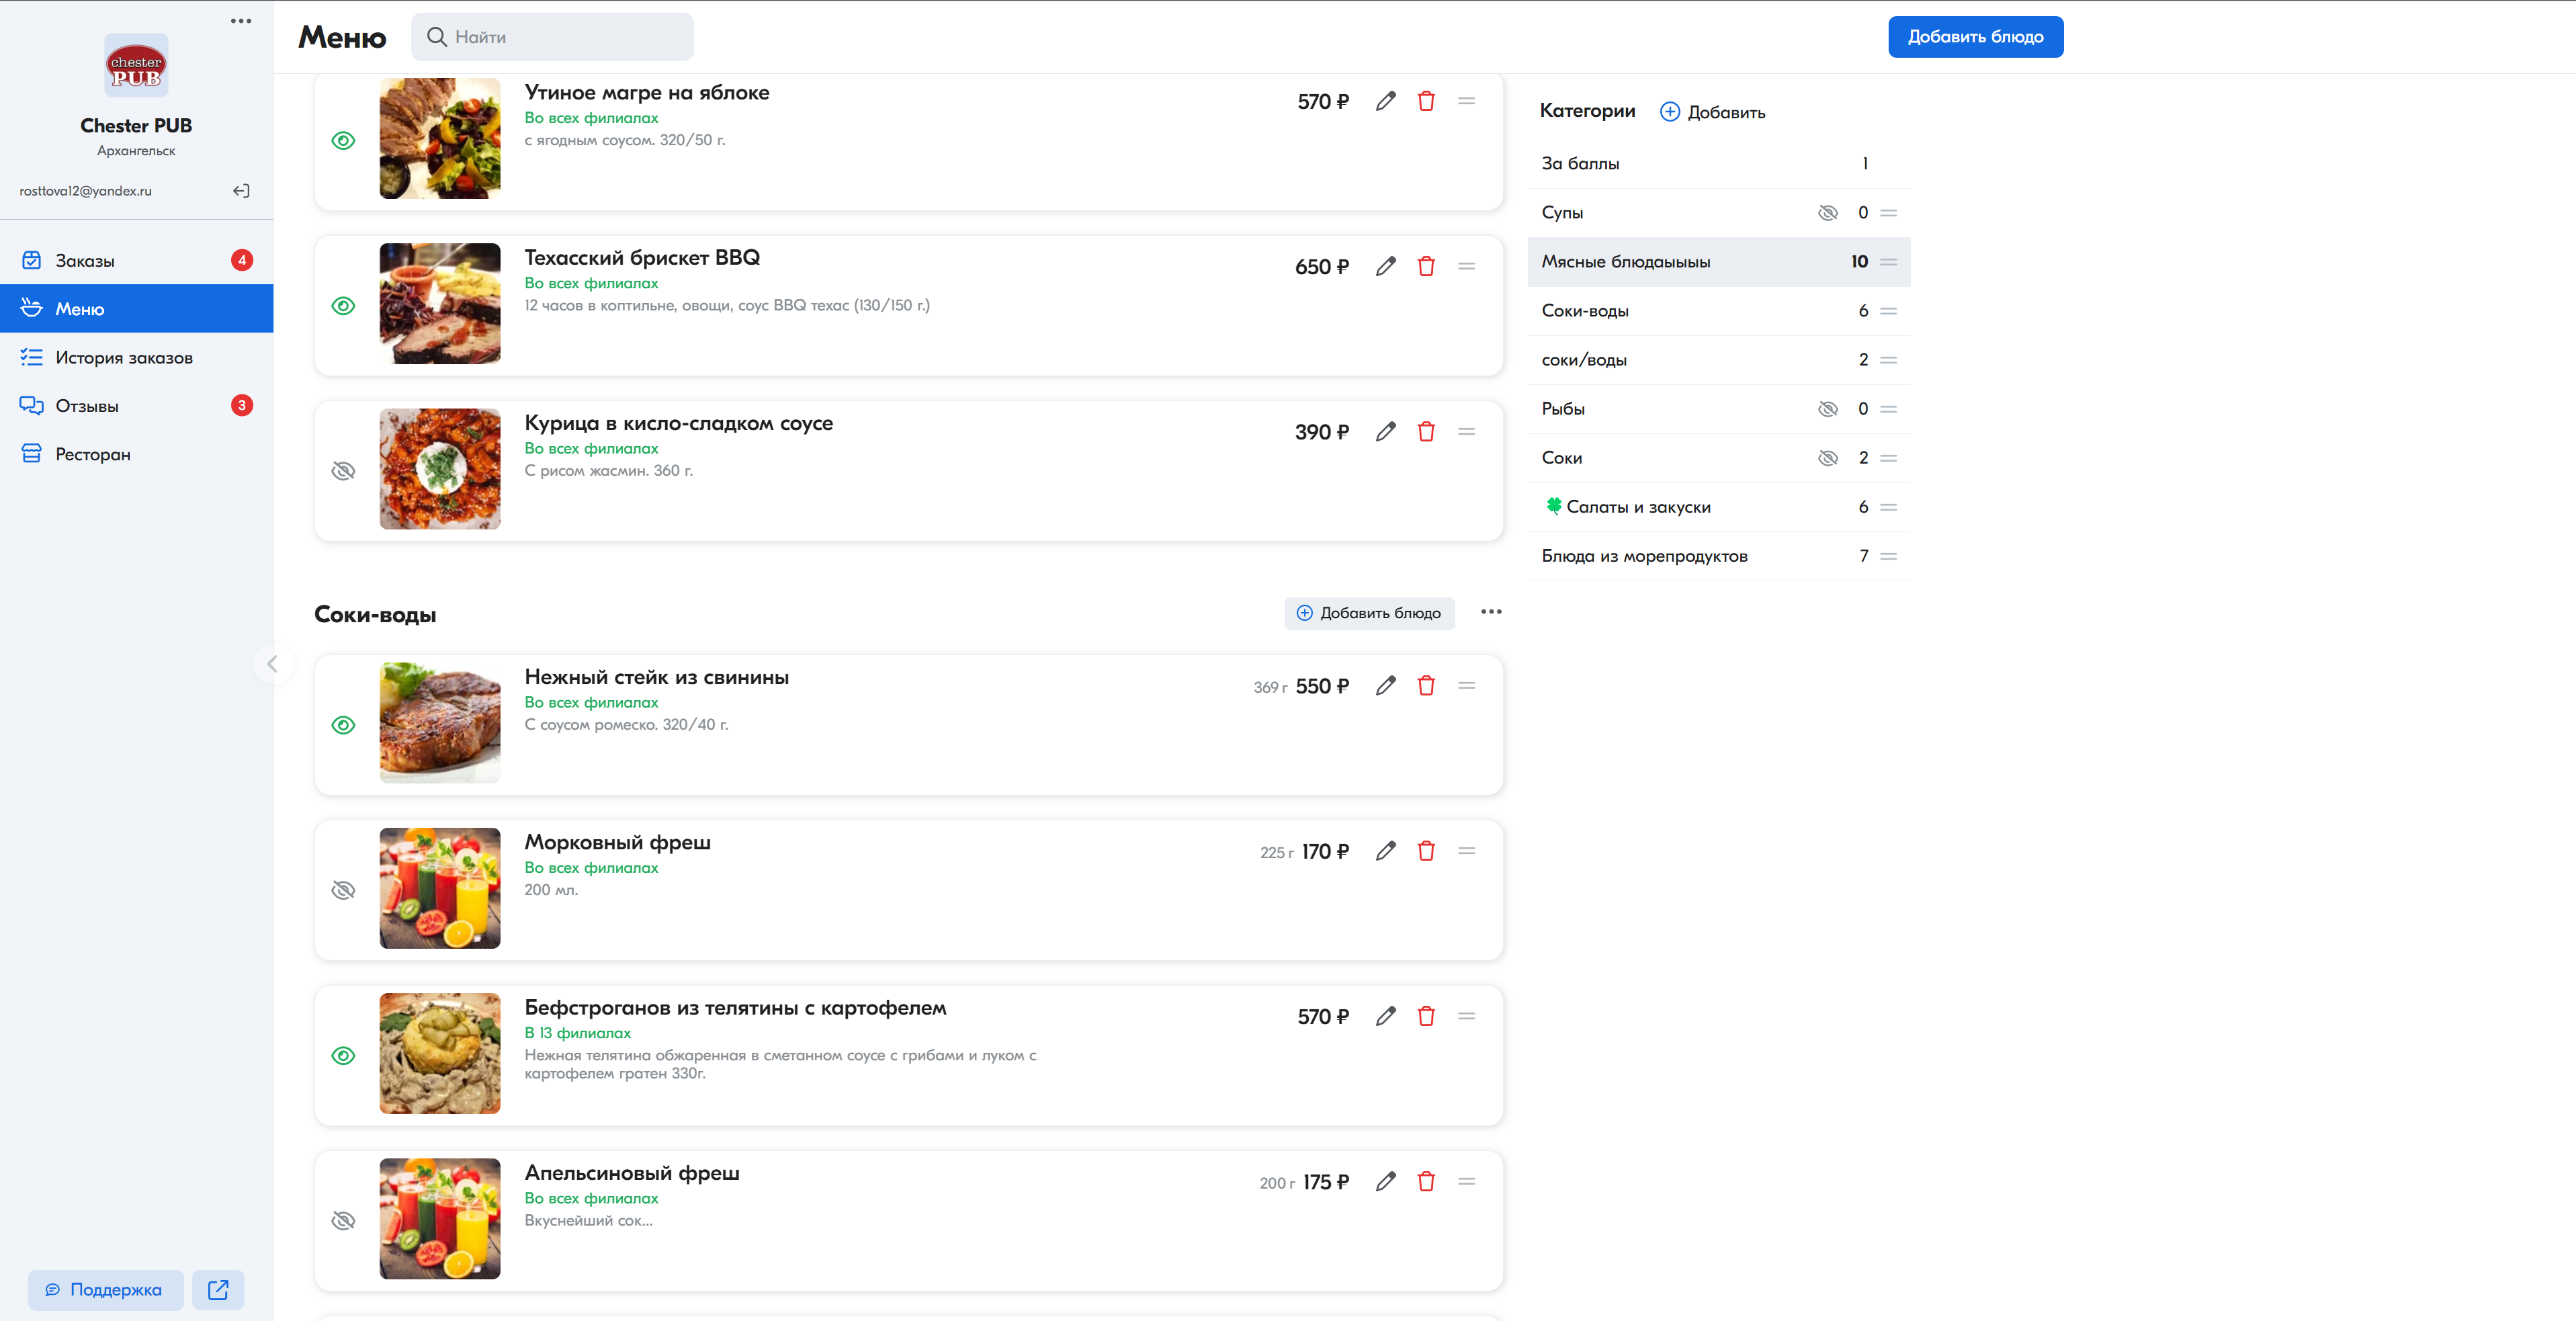Viewport: 2576px width, 1321px height.
Task: Click edit pencil for Утиное магре на яблоке
Action: [1385, 101]
